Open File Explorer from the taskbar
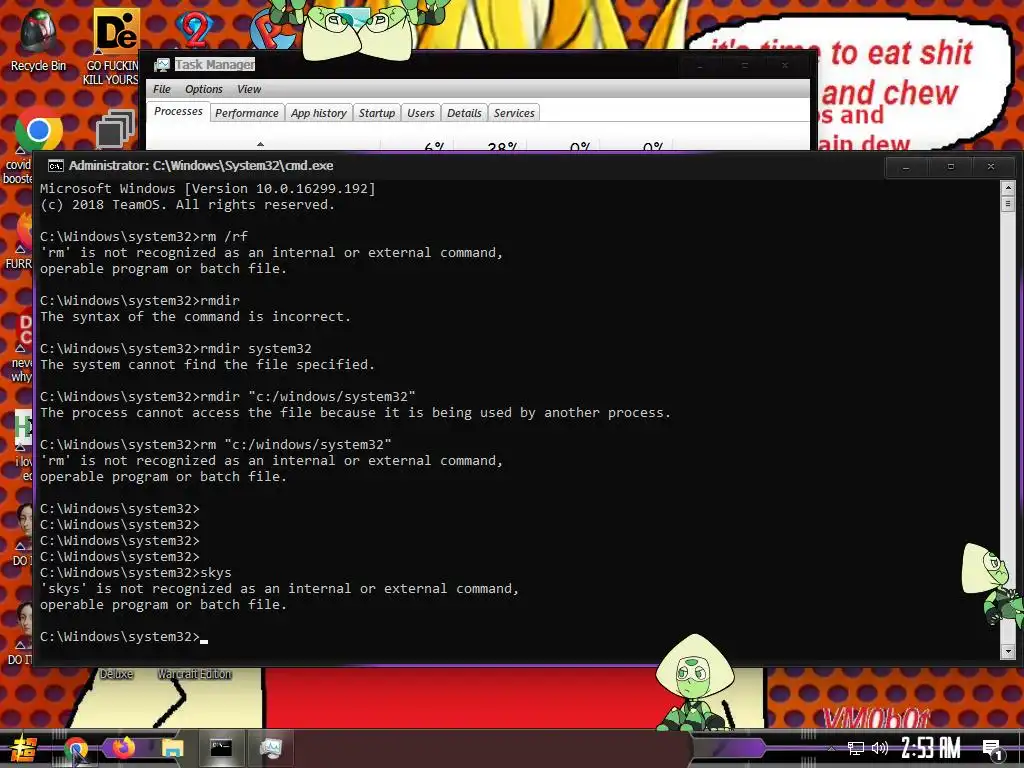 [173, 748]
